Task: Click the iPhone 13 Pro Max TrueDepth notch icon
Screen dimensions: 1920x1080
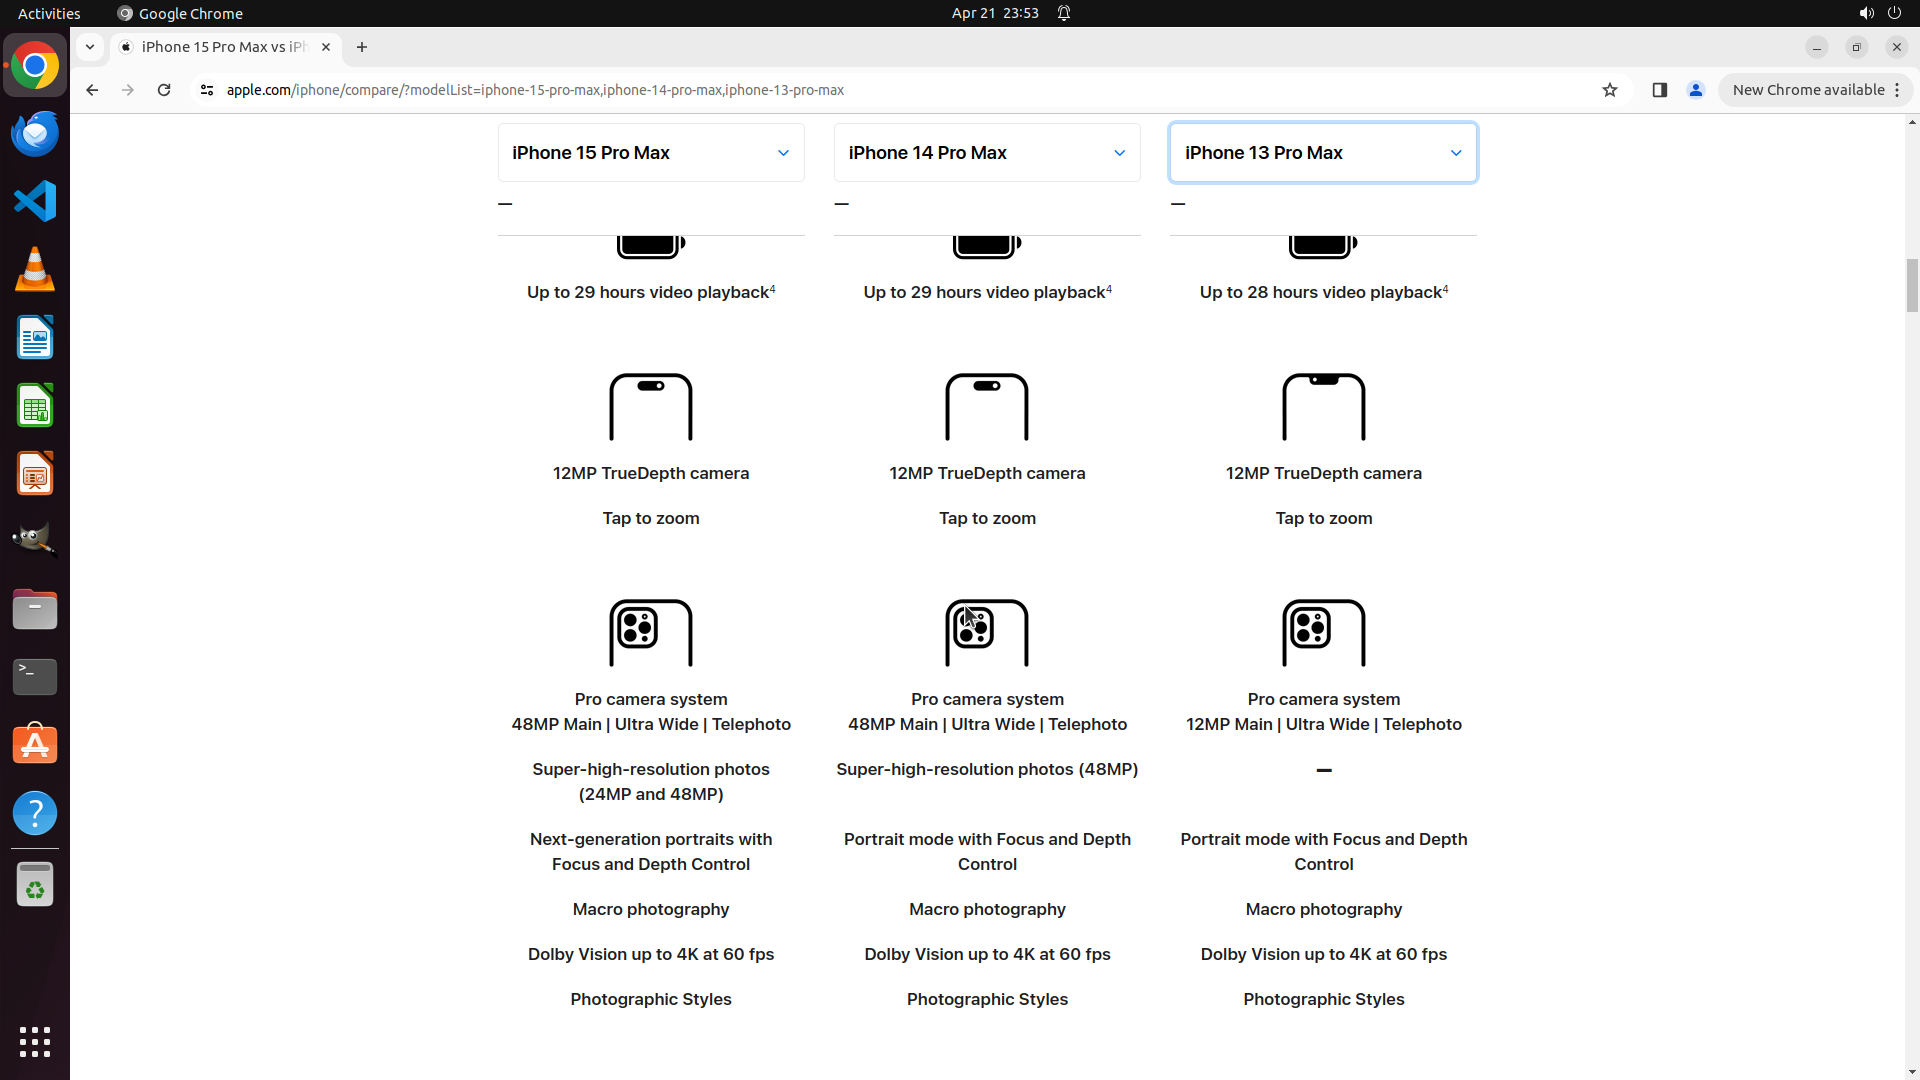Action: (x=1323, y=407)
